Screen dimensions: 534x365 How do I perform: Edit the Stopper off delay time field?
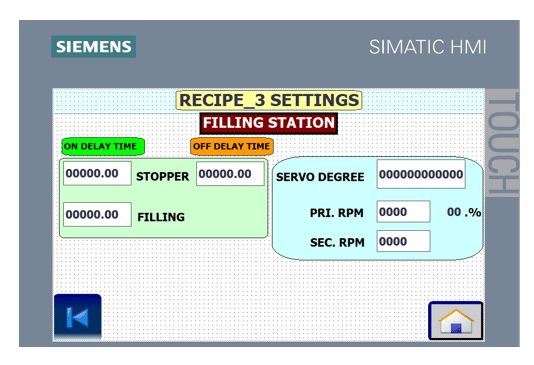point(230,174)
